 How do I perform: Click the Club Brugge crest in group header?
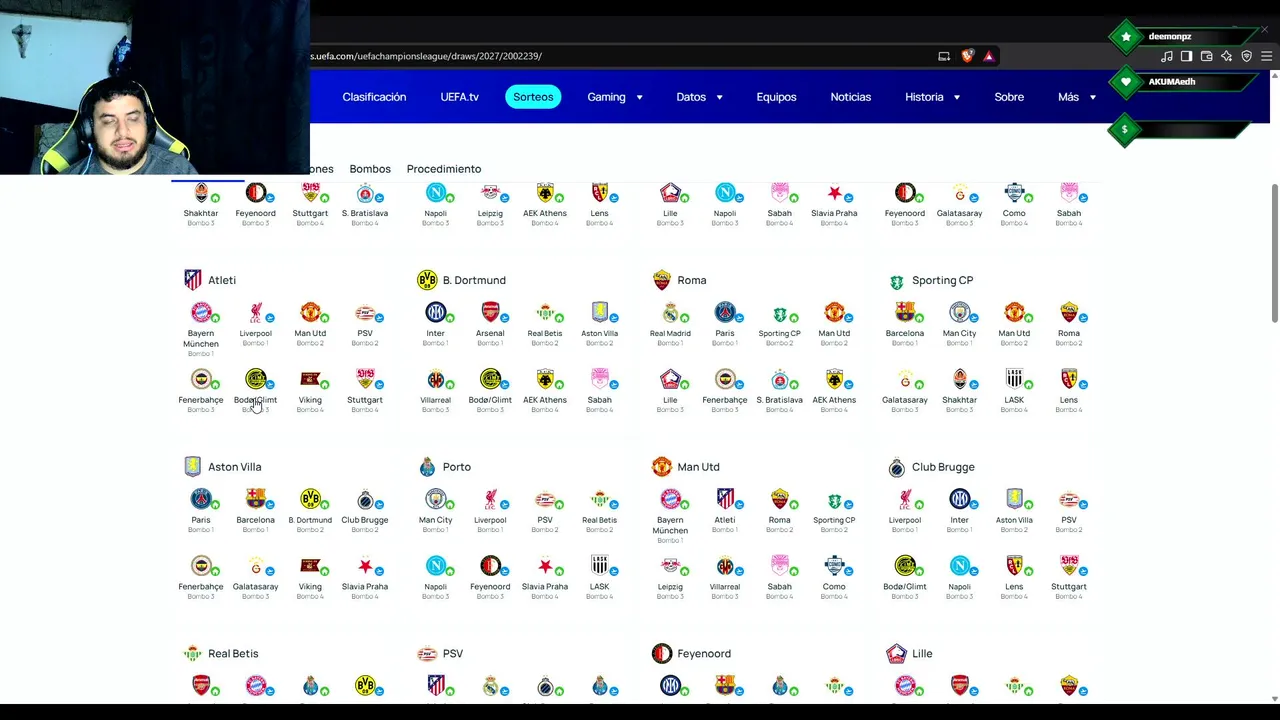click(x=896, y=467)
